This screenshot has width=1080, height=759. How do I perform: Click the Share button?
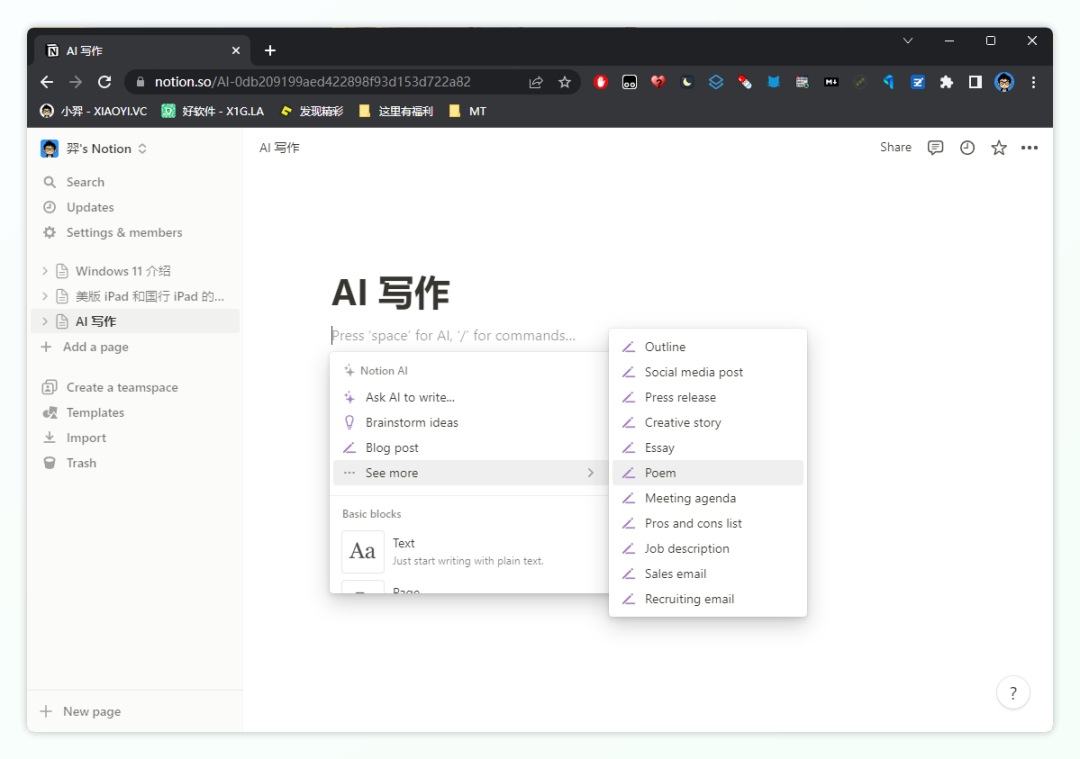click(895, 147)
